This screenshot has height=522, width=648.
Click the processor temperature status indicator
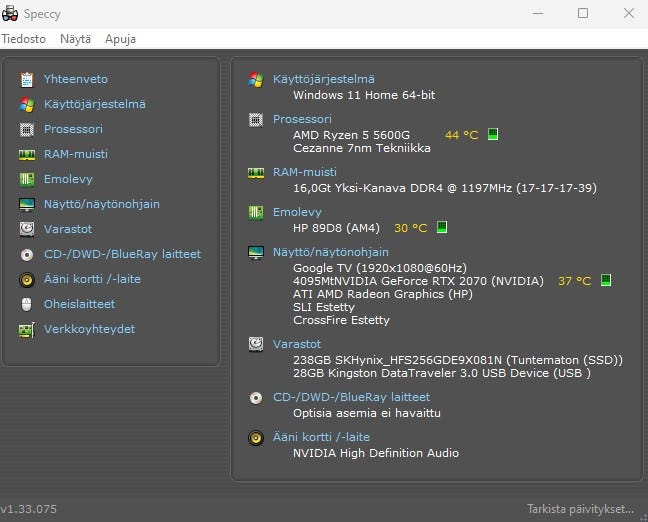(493, 135)
